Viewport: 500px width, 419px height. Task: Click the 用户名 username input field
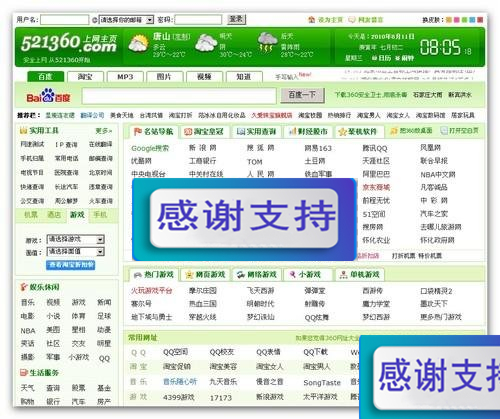click(65, 20)
